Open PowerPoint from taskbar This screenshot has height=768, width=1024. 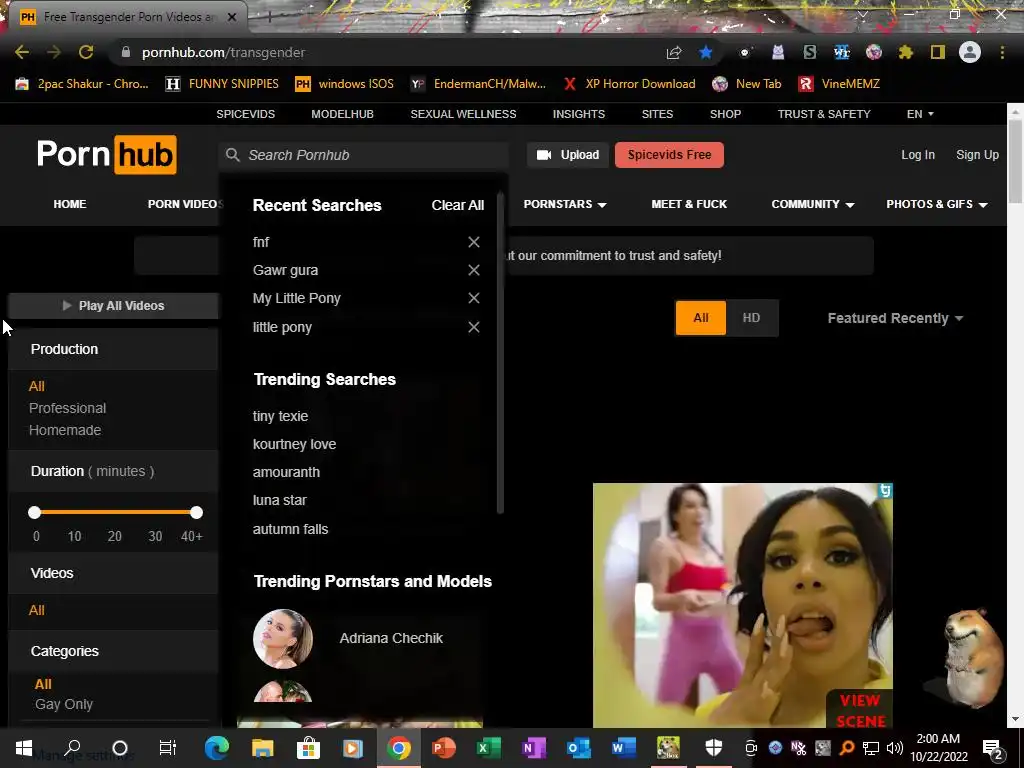point(444,748)
